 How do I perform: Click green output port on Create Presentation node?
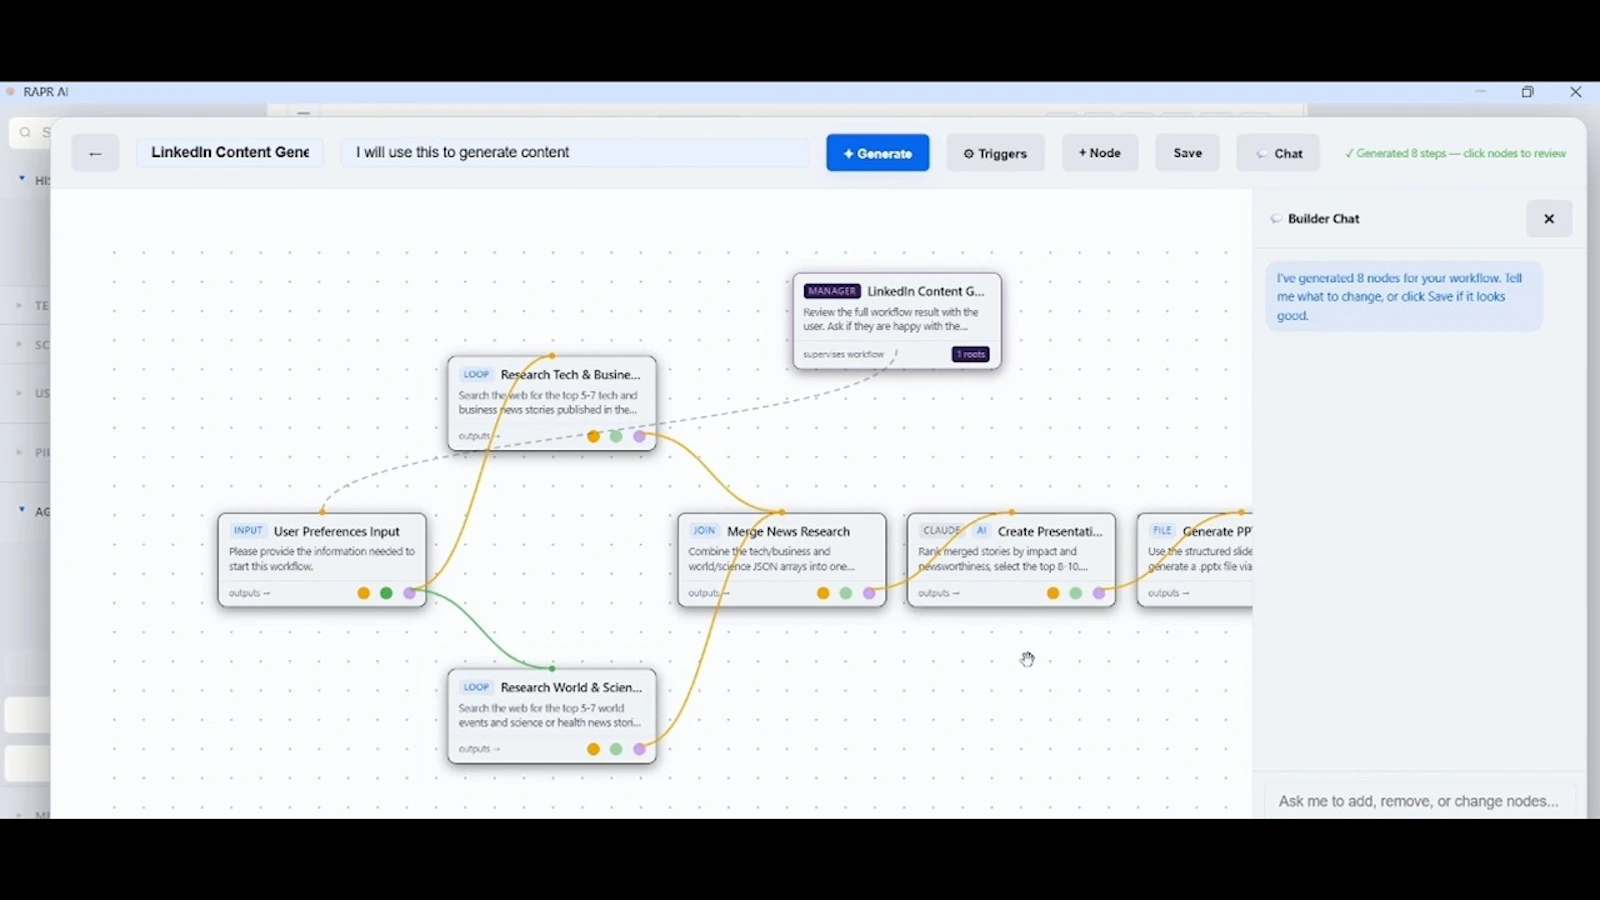tap(1076, 593)
